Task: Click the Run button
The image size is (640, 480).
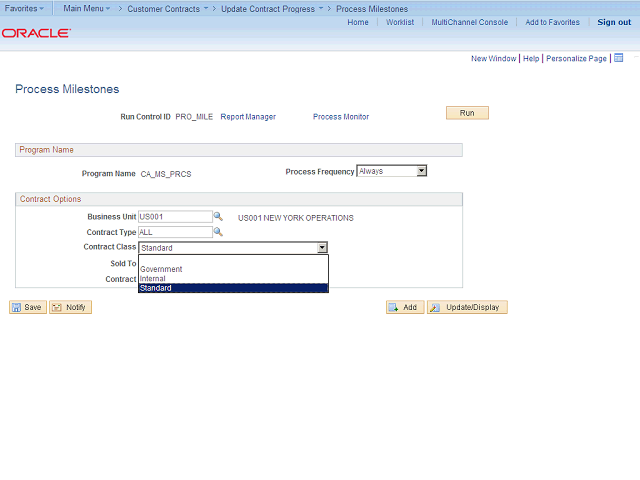Action: coord(467,113)
